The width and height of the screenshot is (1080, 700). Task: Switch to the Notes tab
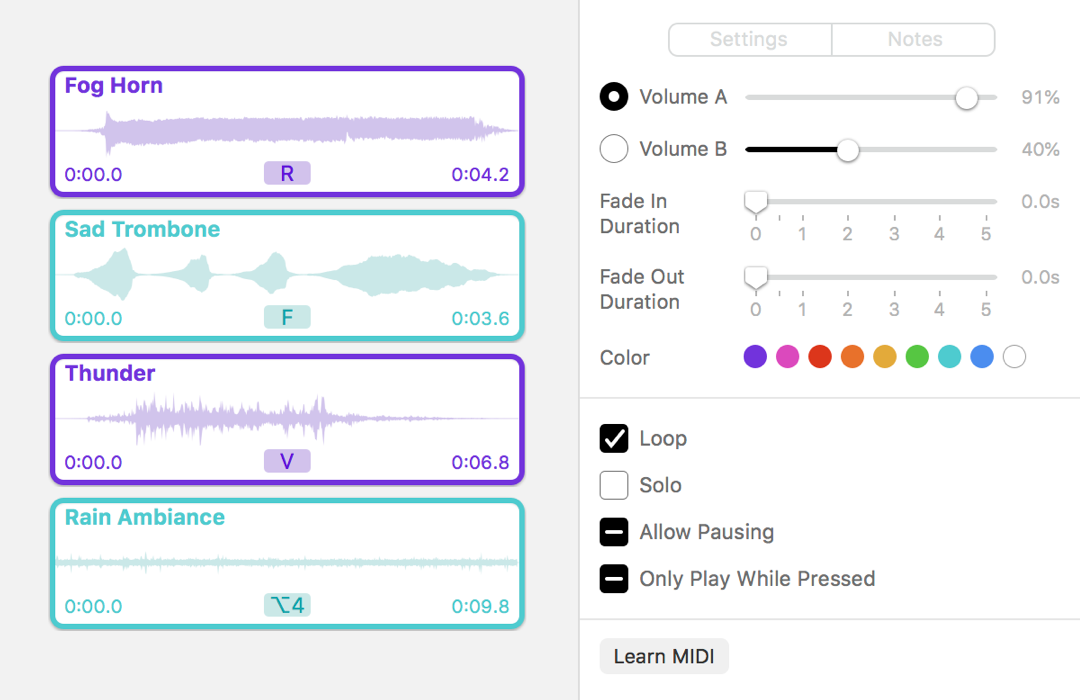pyautogui.click(x=914, y=40)
